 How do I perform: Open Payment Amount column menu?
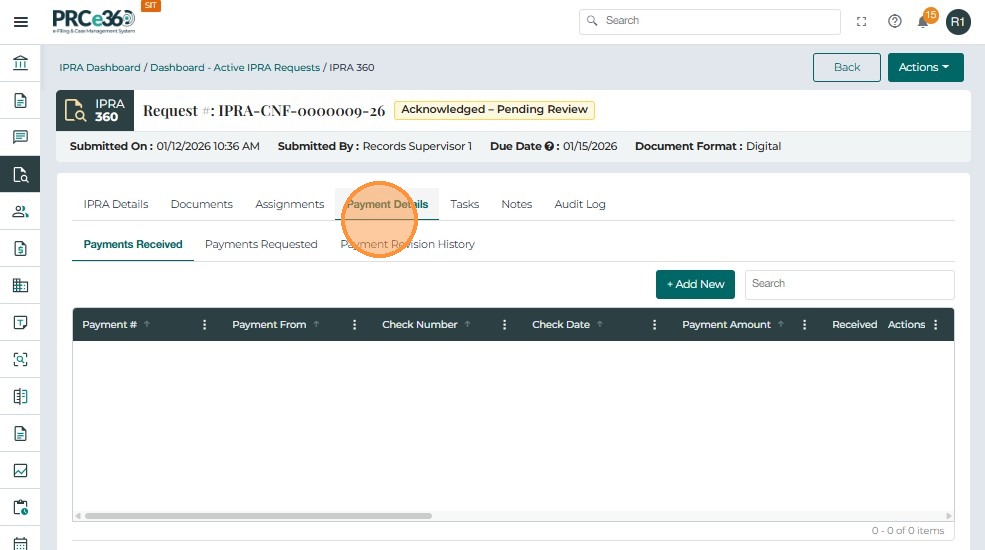pyautogui.click(x=805, y=325)
